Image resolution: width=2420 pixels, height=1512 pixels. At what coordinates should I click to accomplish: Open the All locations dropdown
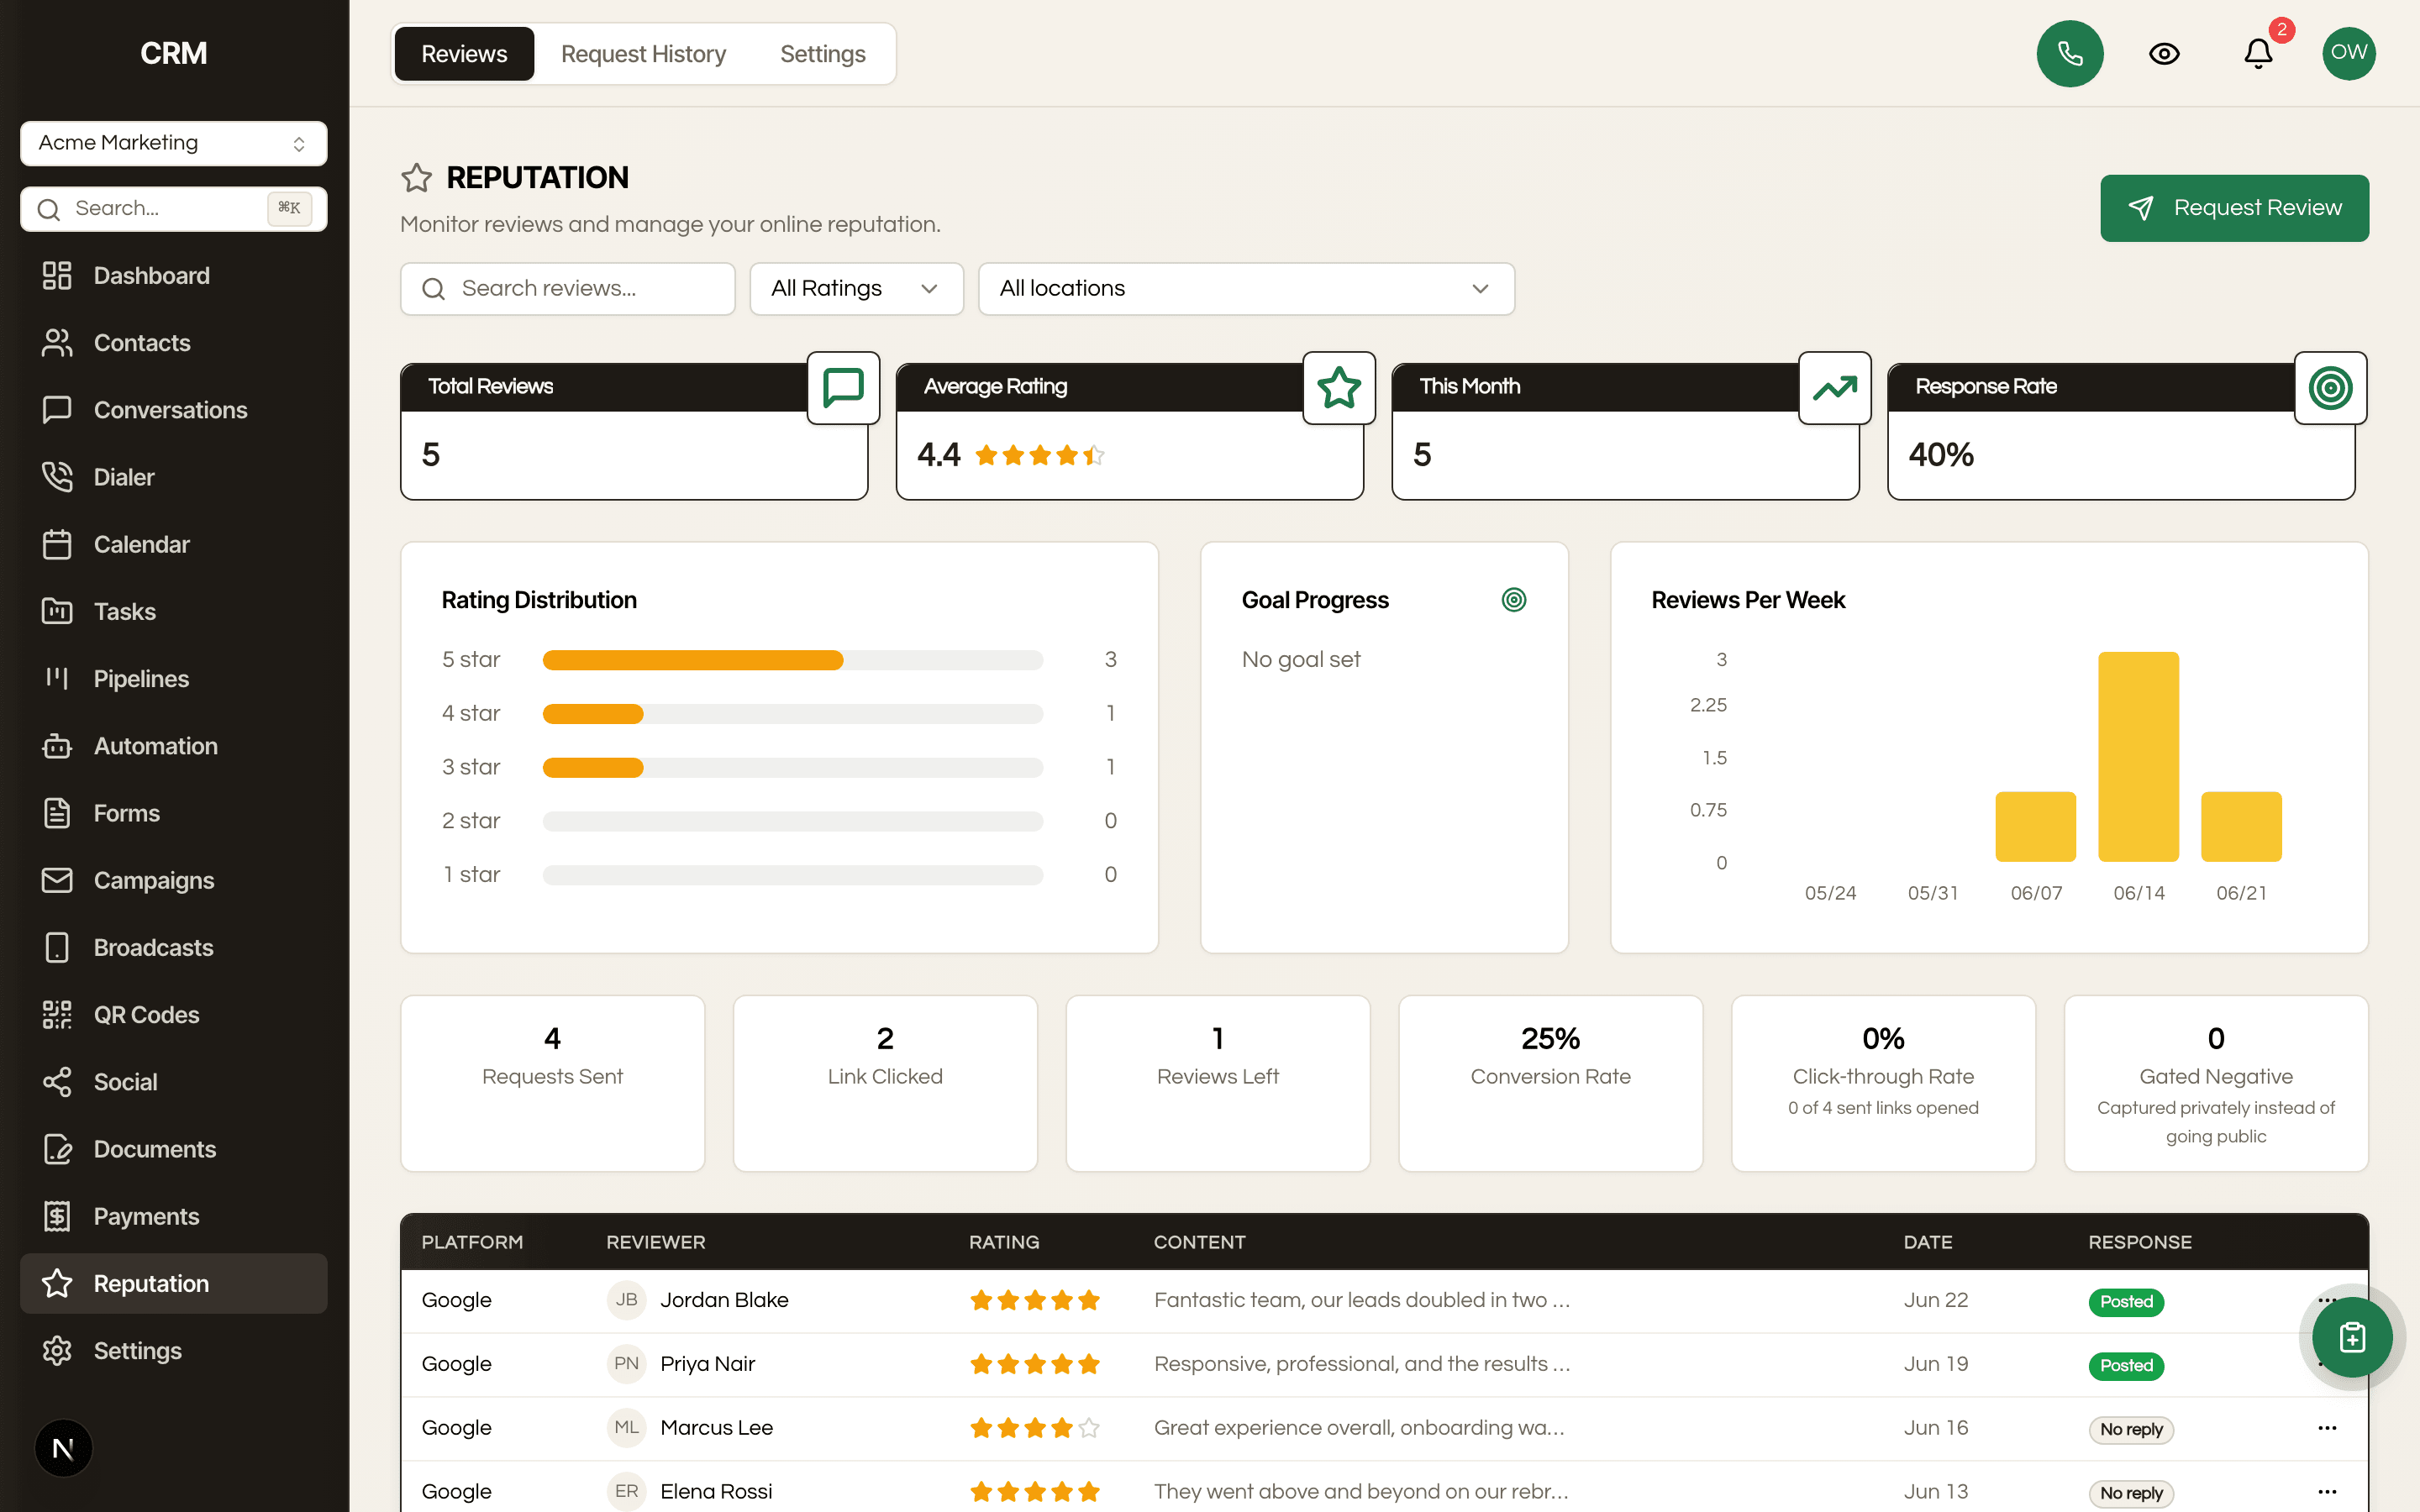tap(1246, 289)
